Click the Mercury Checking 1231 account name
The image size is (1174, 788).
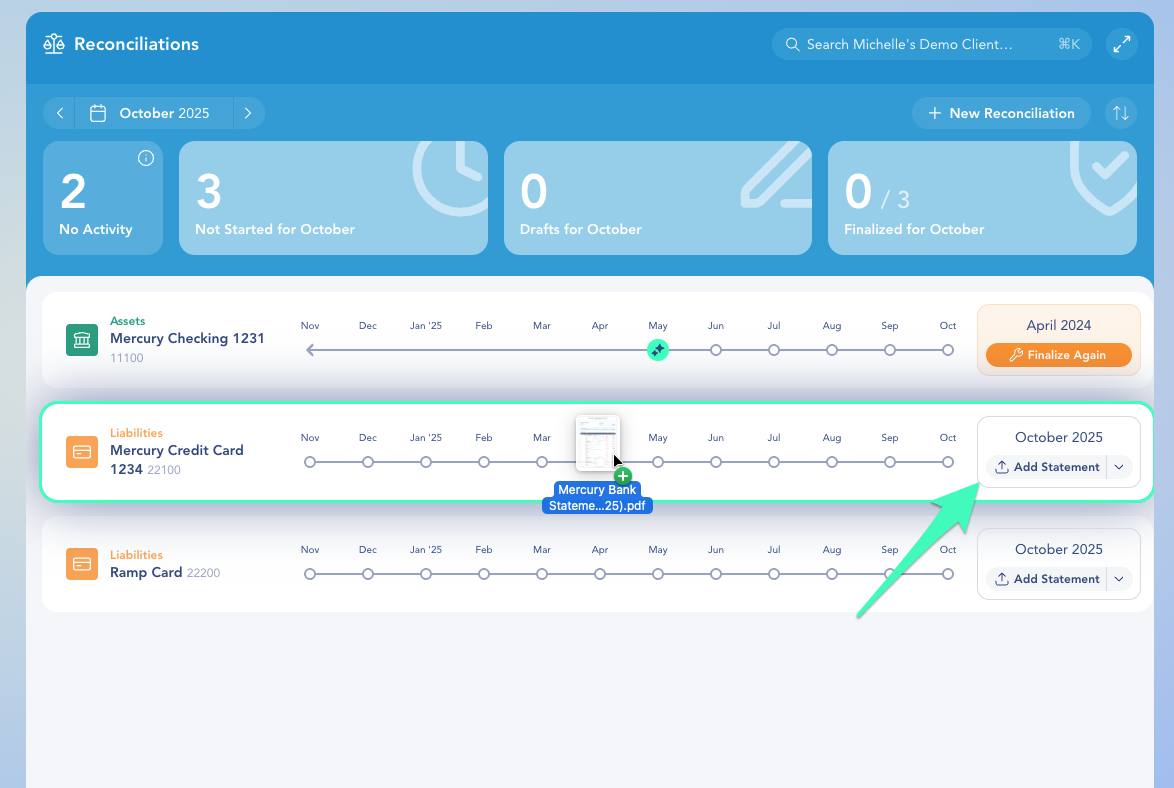pos(187,339)
